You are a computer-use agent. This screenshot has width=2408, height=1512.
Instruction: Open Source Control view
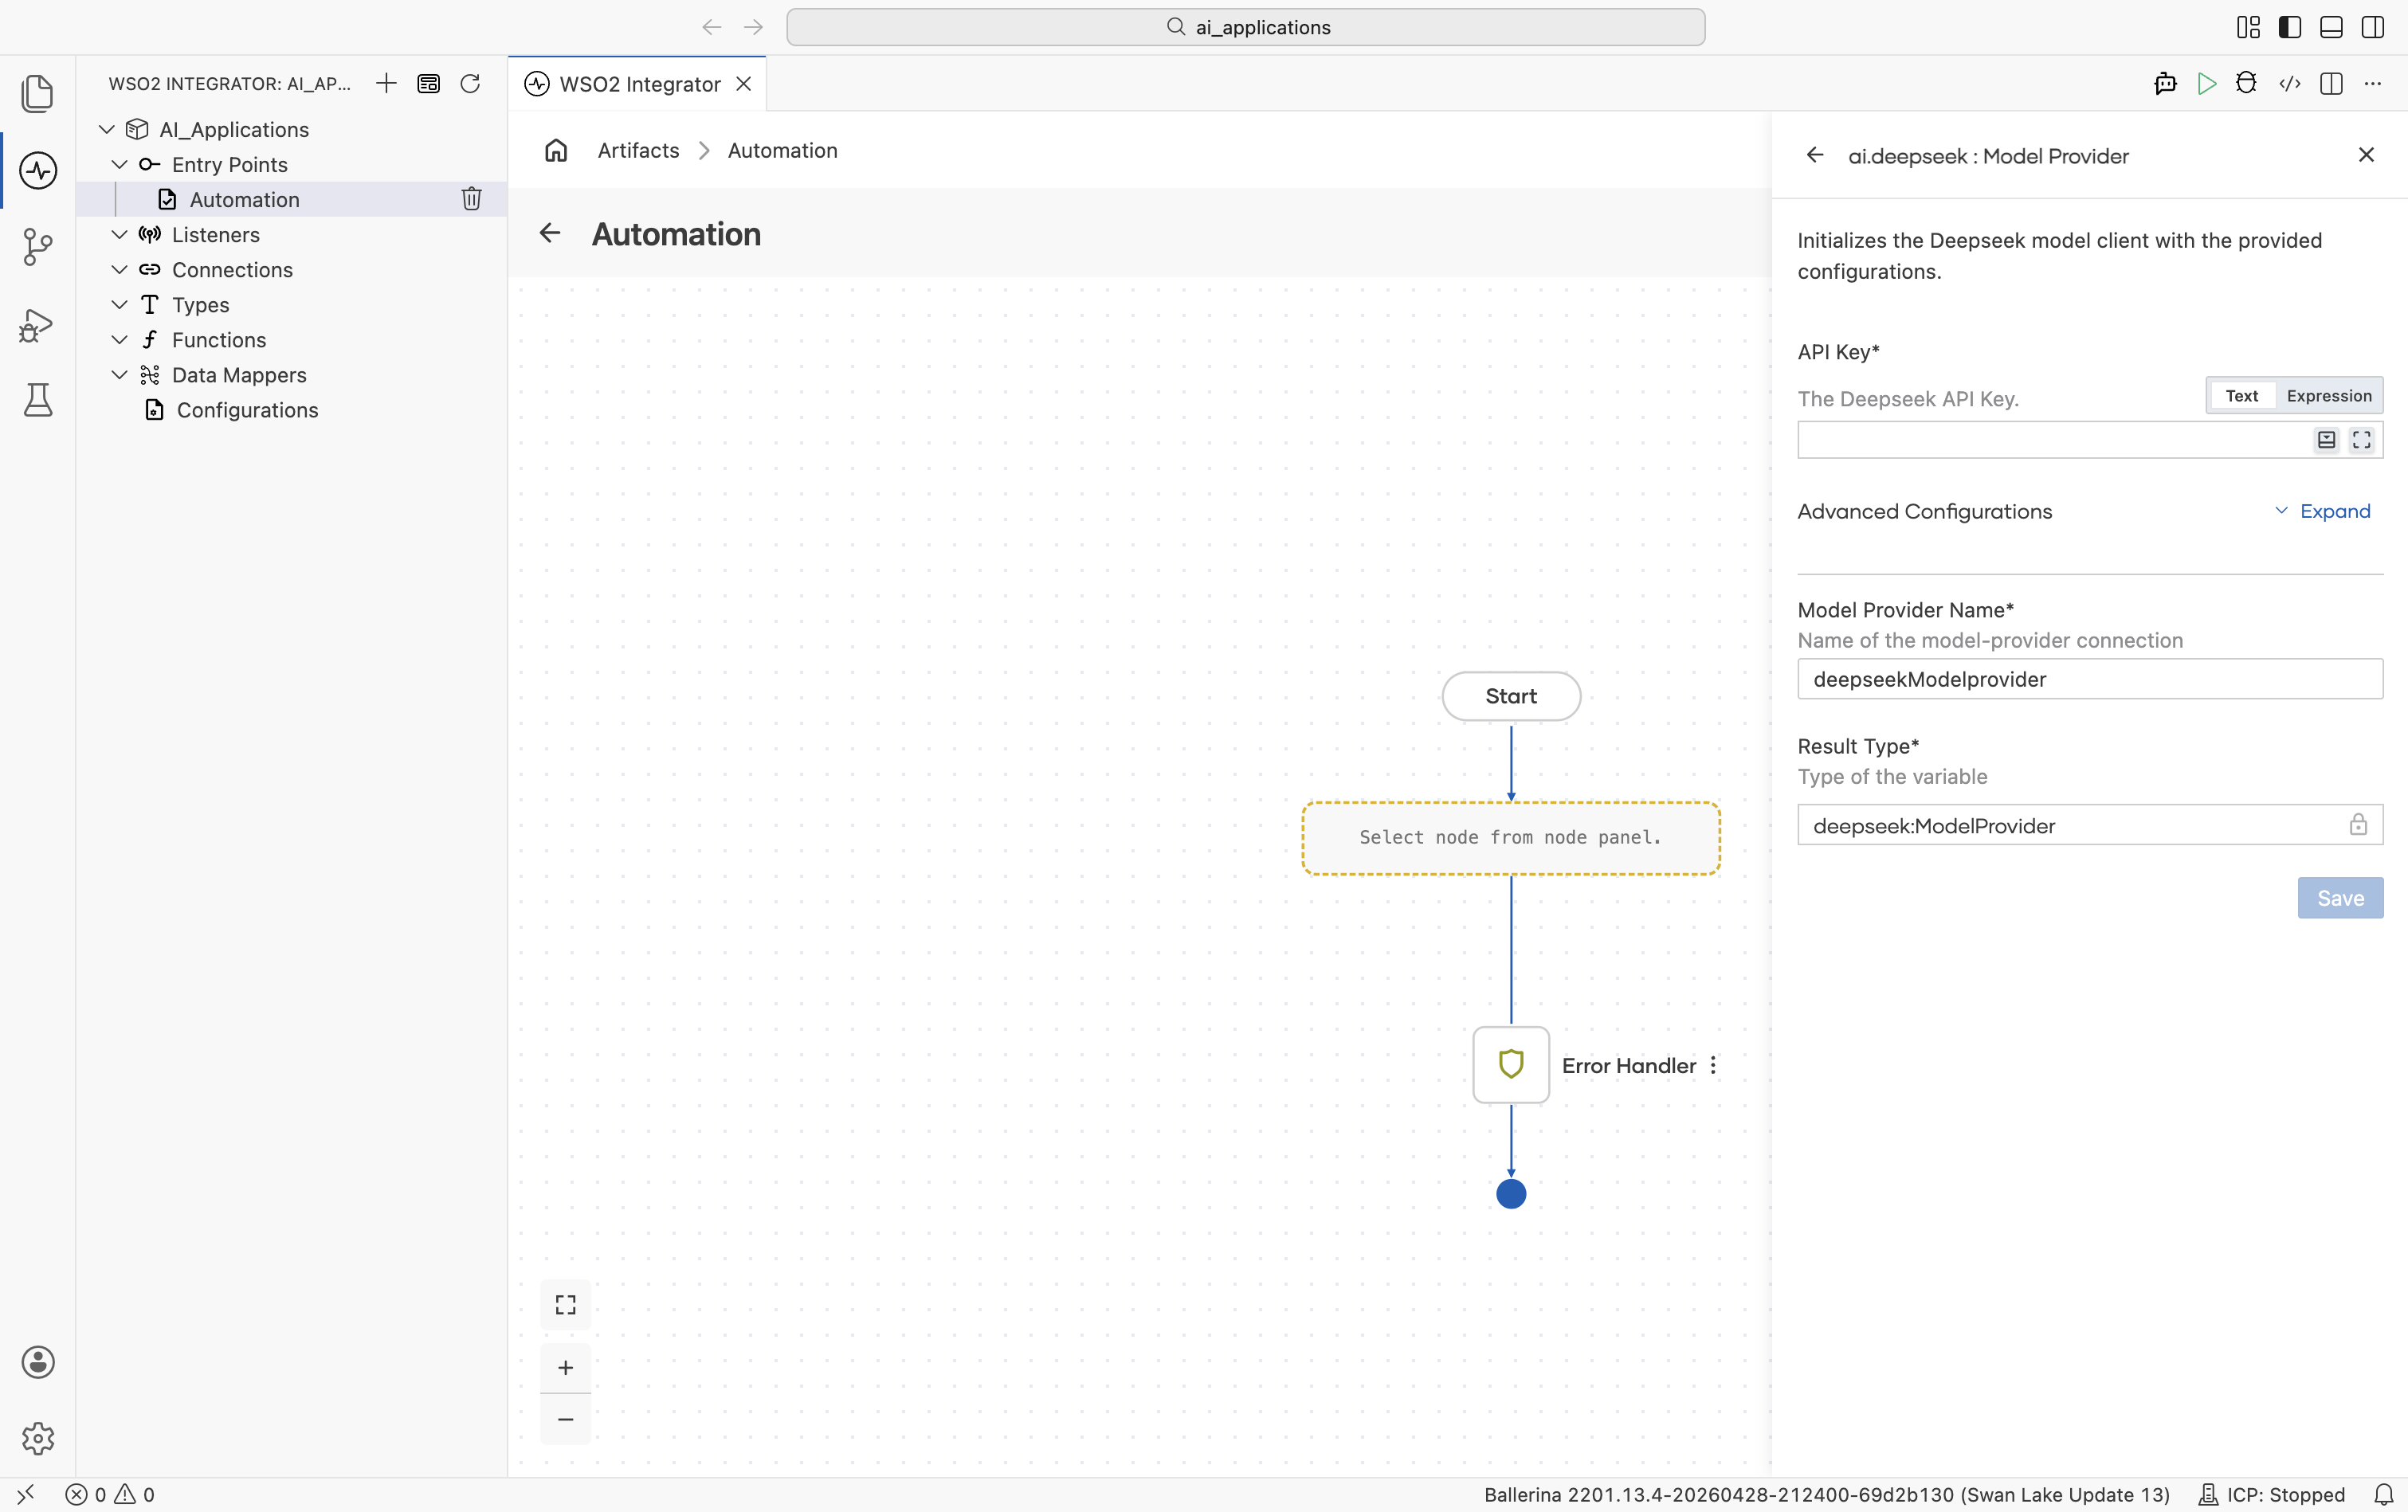38,247
